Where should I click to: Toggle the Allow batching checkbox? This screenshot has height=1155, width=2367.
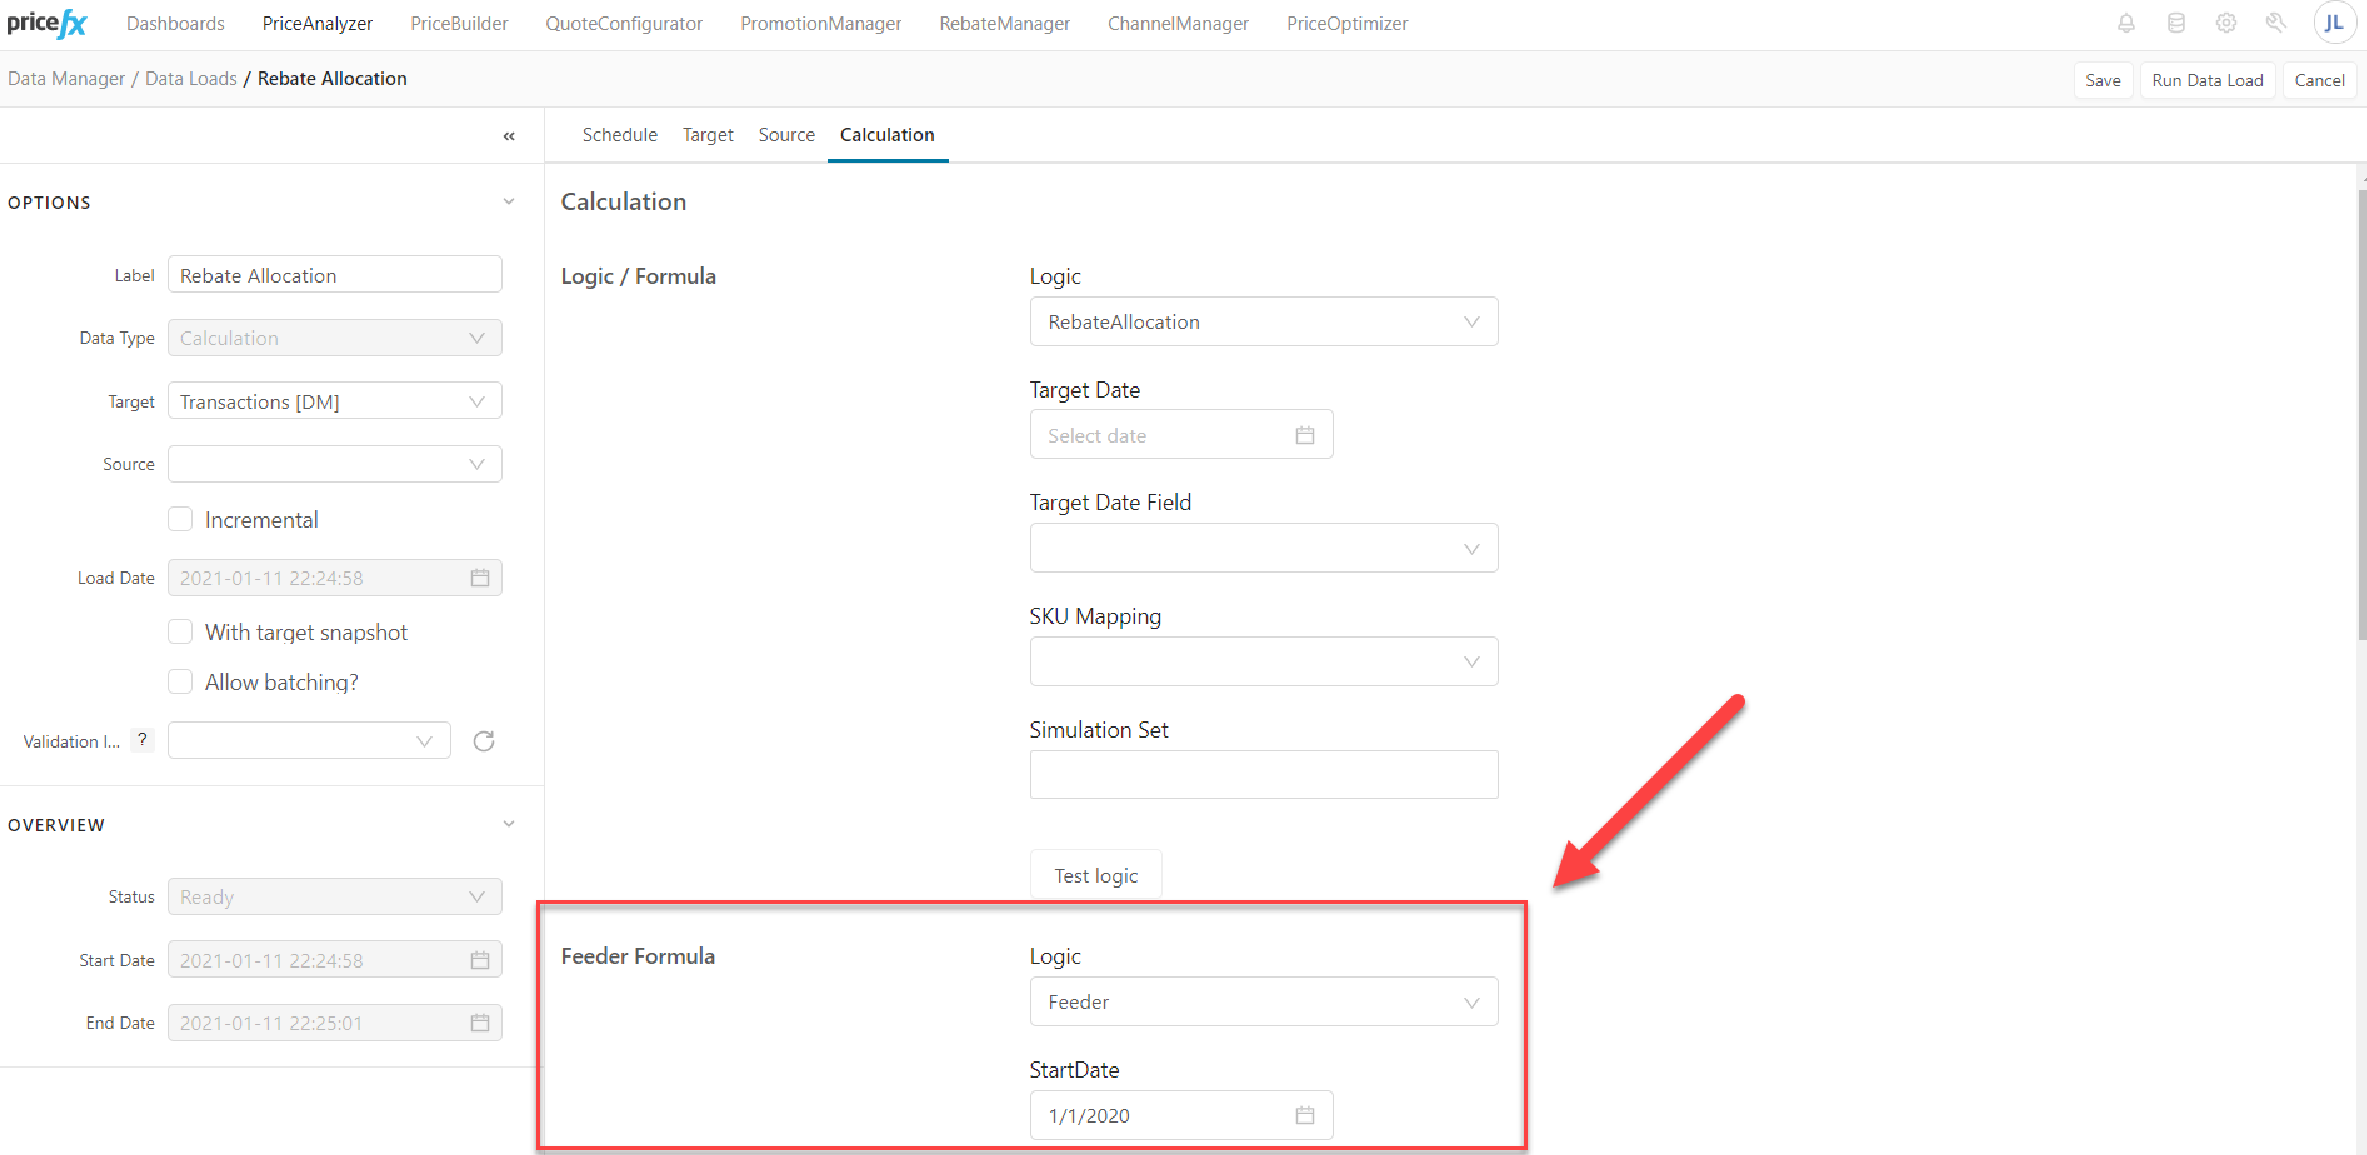coord(180,682)
